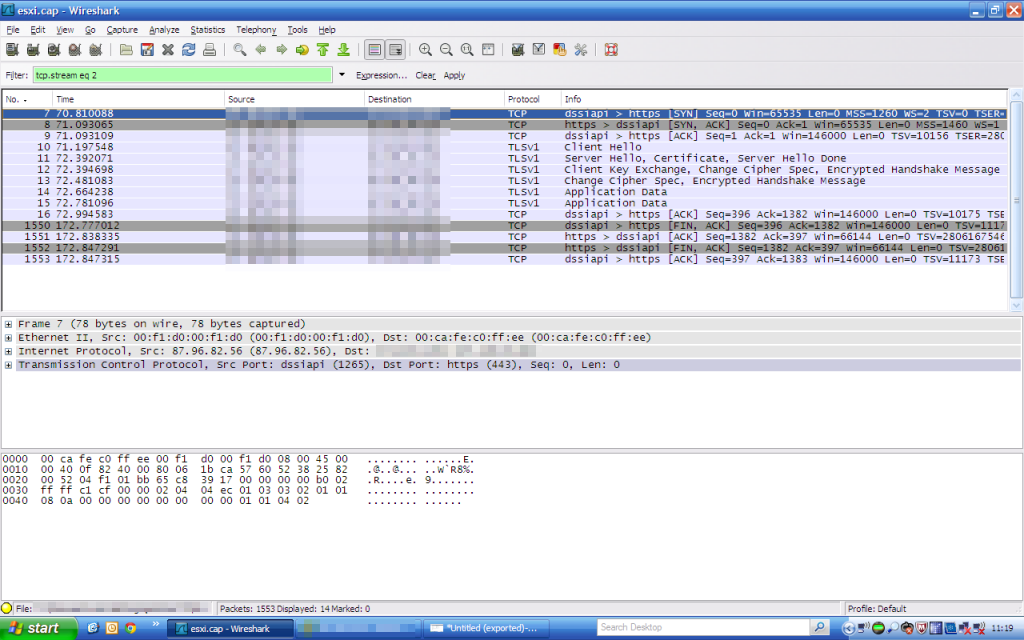Jump to the first packet
Screen dimensions: 1024x640
tap(323, 50)
